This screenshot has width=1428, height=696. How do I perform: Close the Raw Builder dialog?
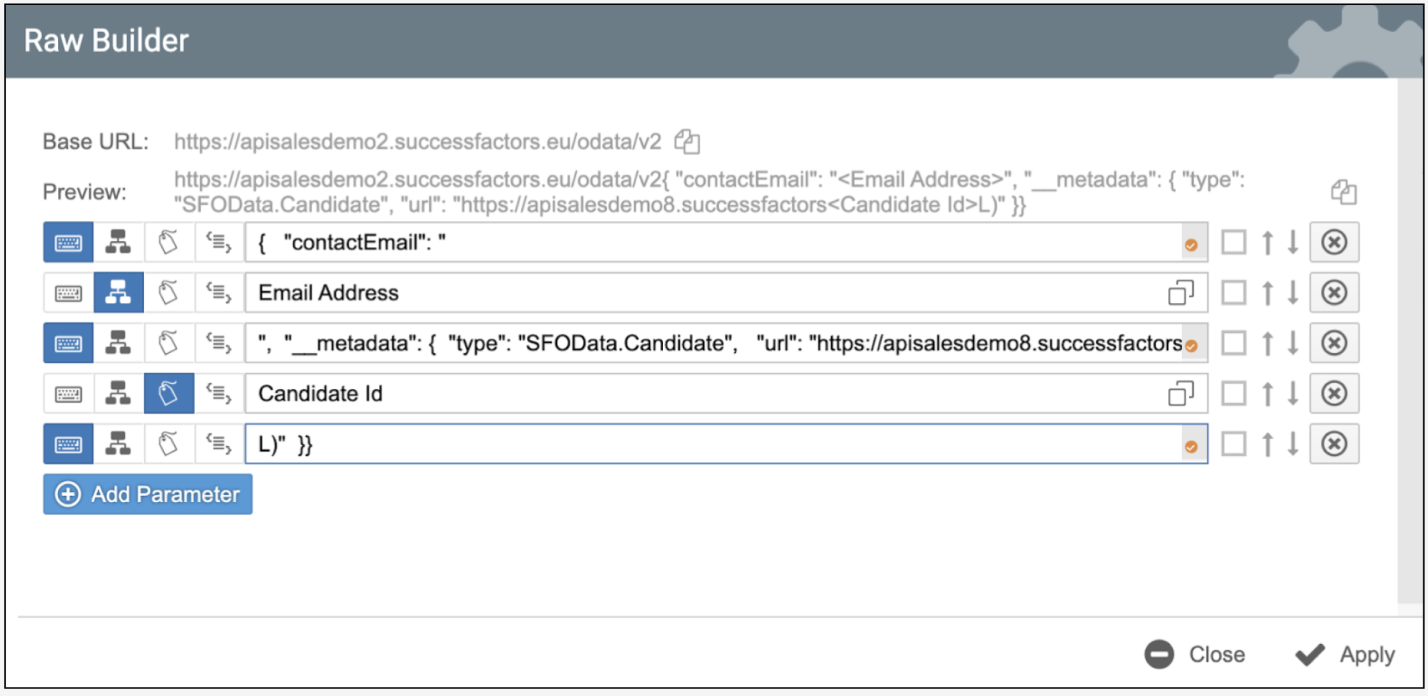click(1195, 655)
